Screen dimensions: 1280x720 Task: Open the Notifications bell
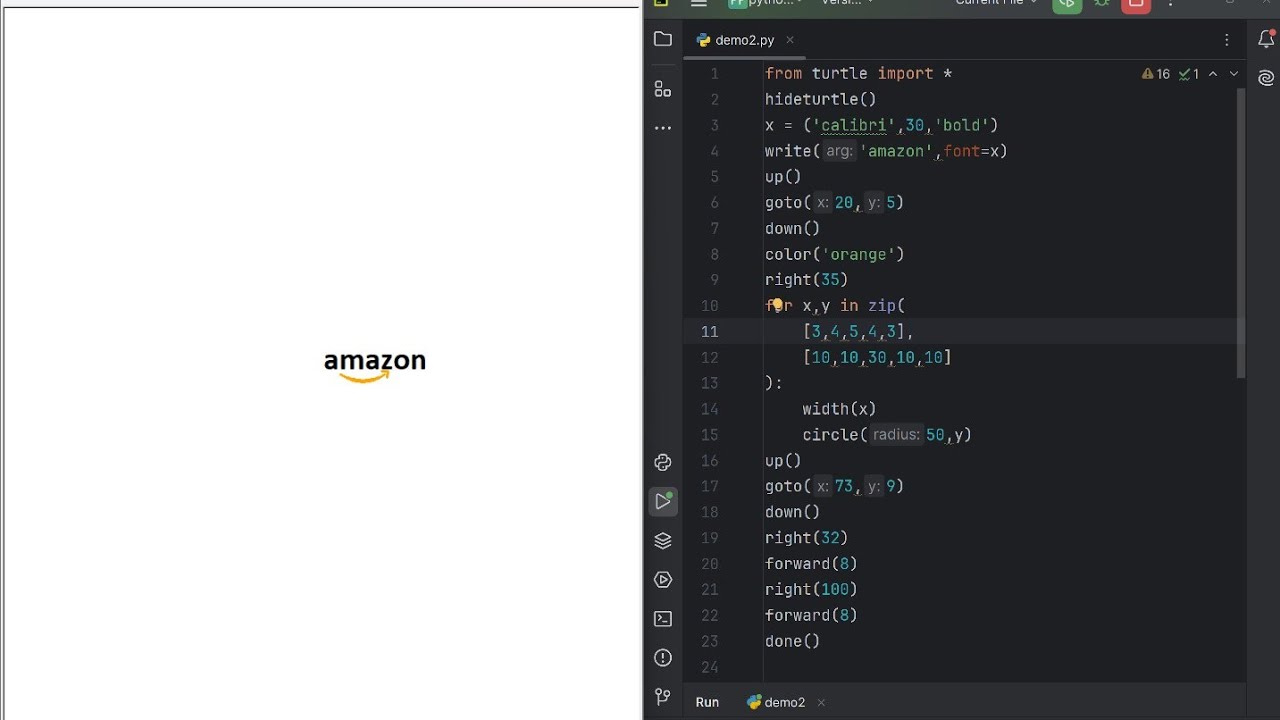click(x=1266, y=40)
